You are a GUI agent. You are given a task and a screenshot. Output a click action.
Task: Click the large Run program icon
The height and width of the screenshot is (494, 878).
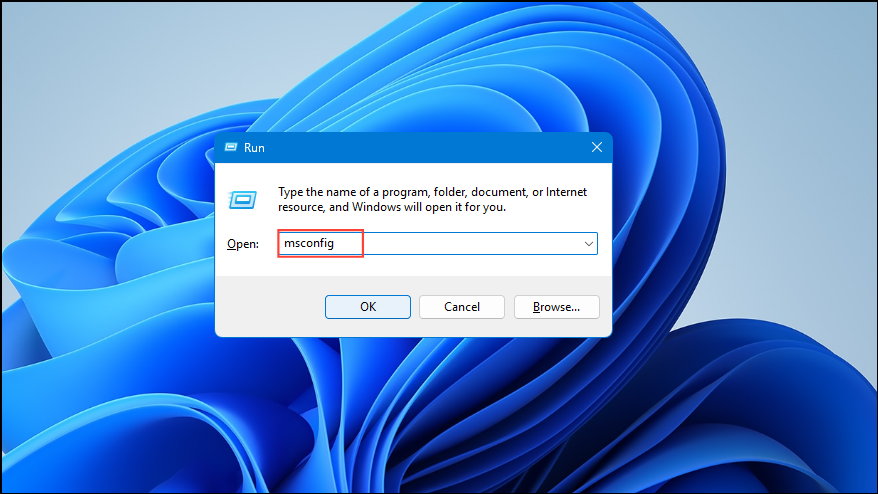pyautogui.click(x=242, y=199)
